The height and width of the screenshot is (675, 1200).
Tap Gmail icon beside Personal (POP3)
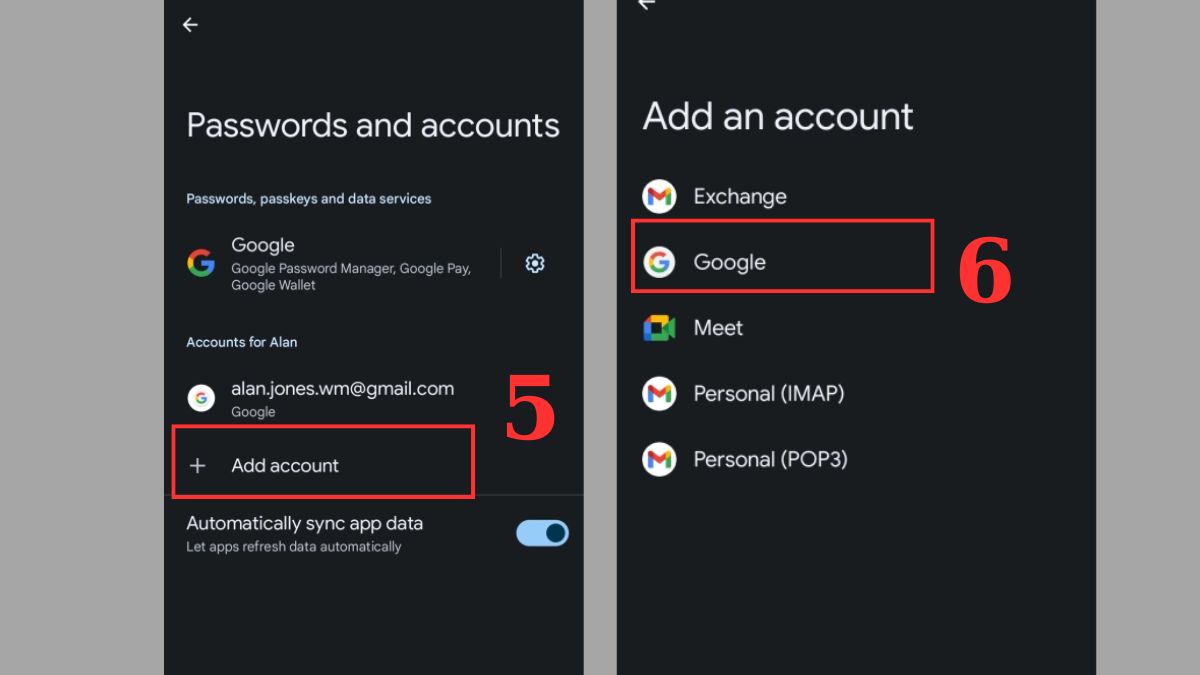(659, 460)
